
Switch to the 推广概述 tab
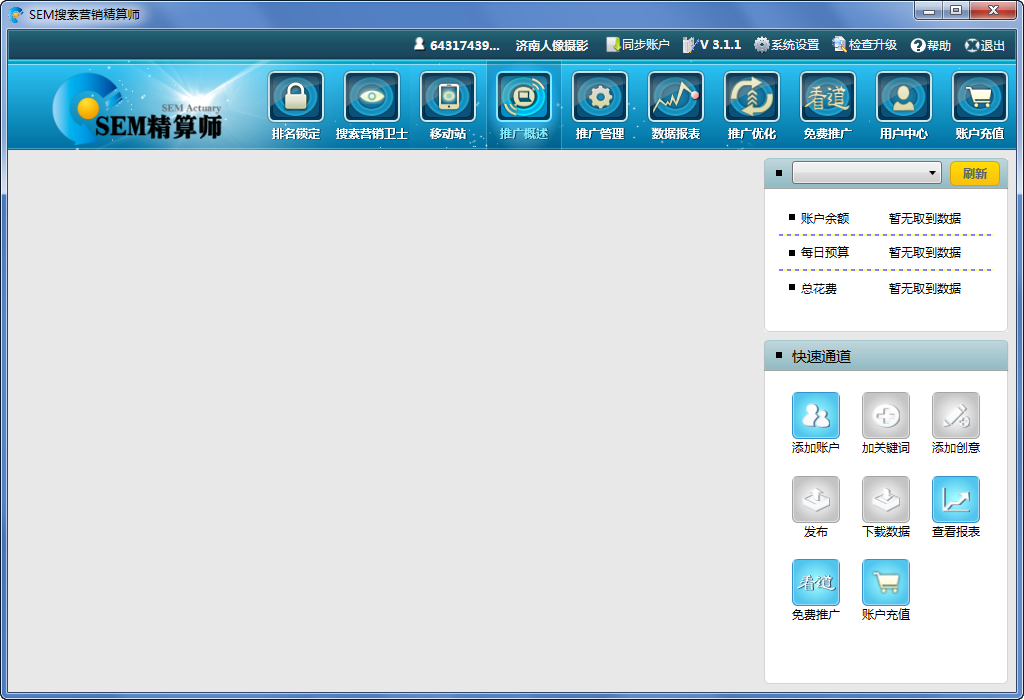pos(524,104)
